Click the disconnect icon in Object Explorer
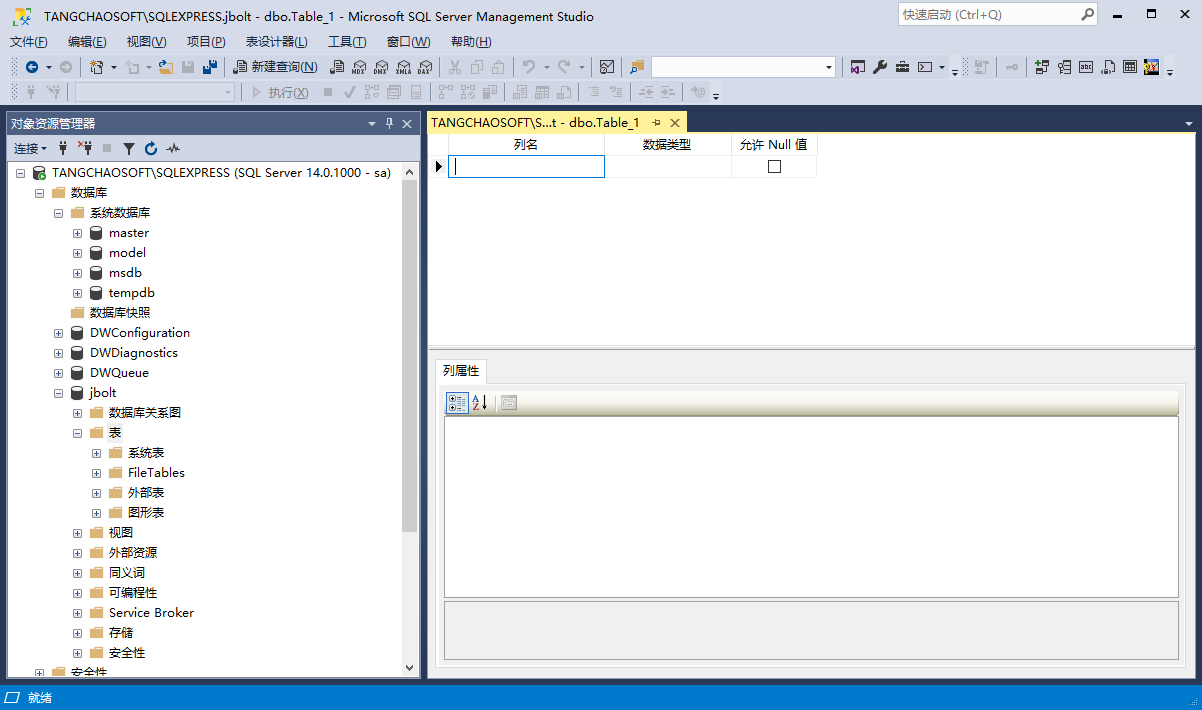 (85, 148)
